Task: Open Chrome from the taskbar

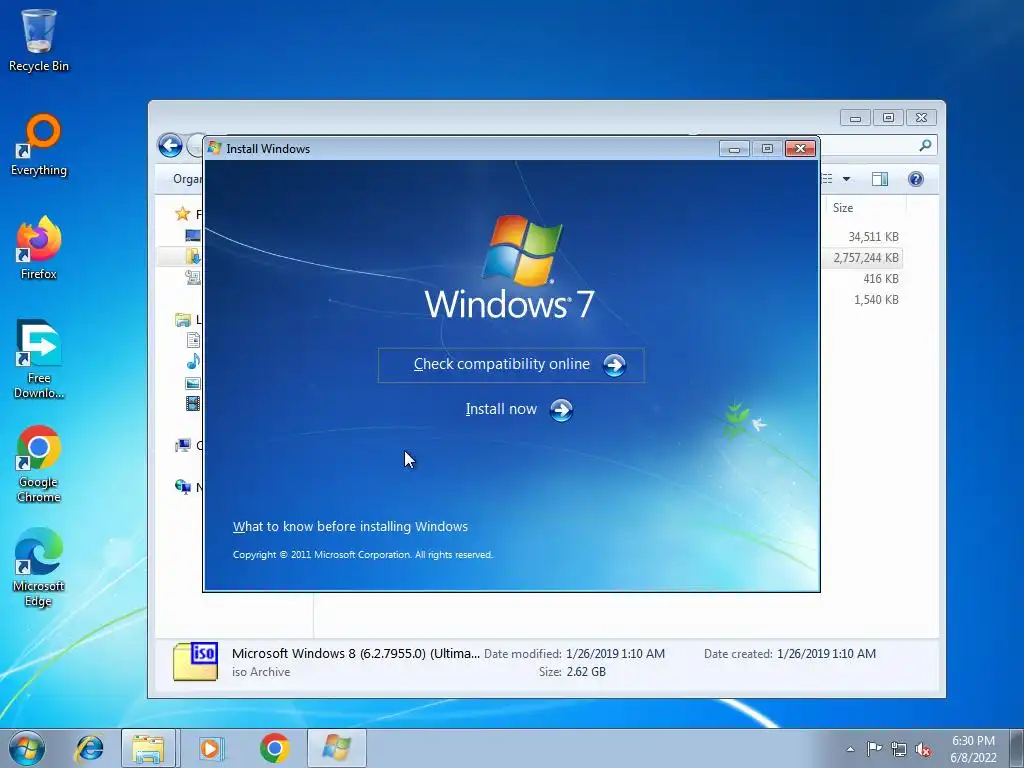Action: [274, 748]
